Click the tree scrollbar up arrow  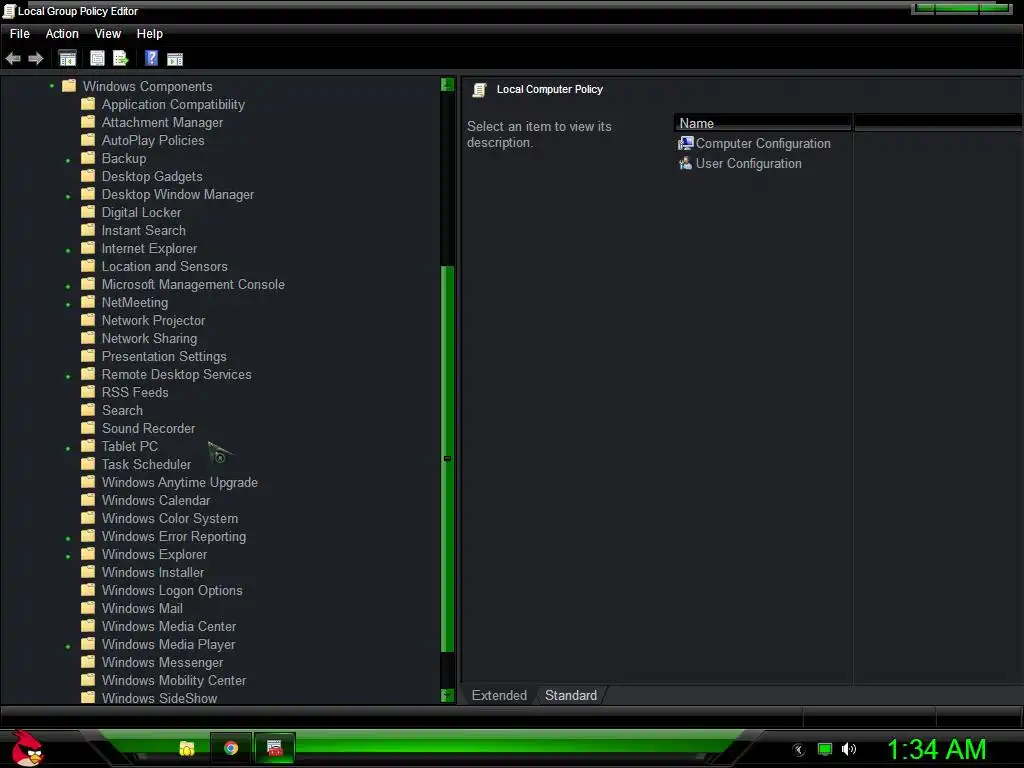pos(447,84)
